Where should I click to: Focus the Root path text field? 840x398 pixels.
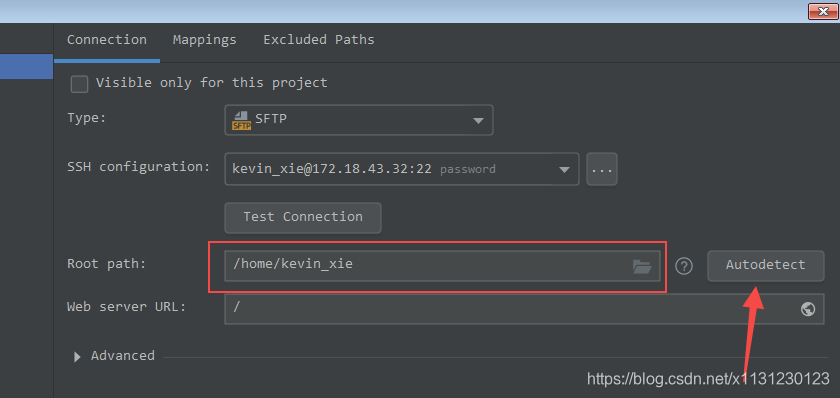pos(442,266)
